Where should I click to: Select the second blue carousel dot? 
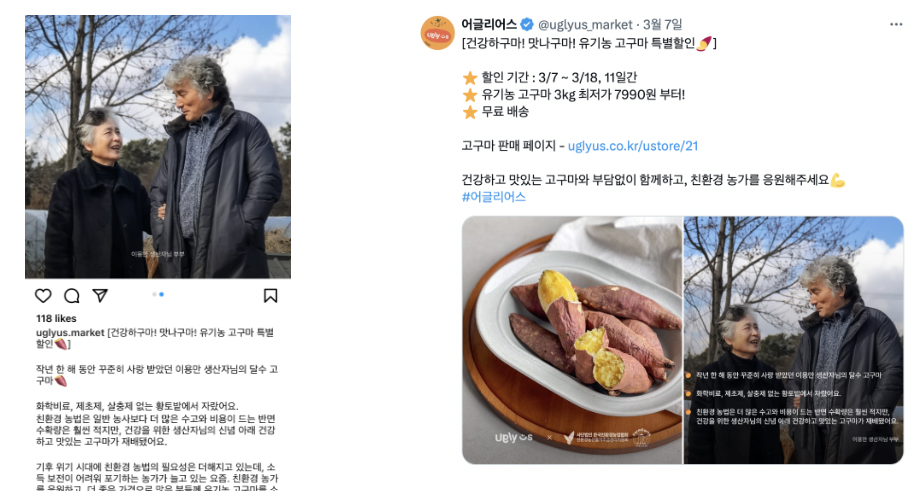[x=162, y=295]
